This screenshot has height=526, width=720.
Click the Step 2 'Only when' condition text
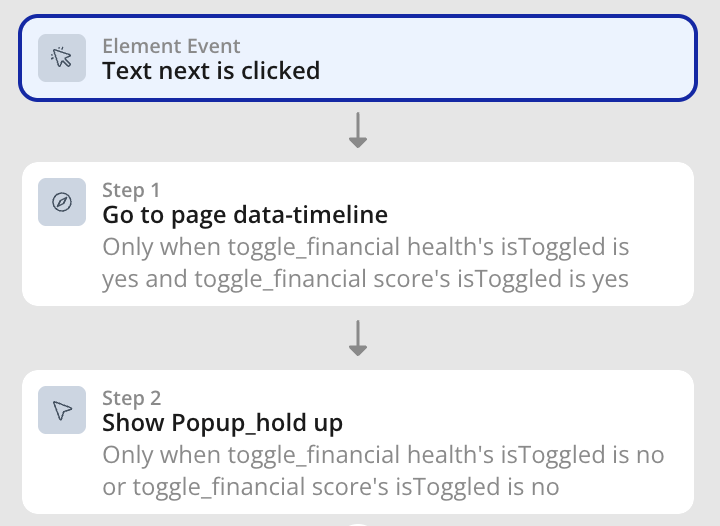[383, 470]
